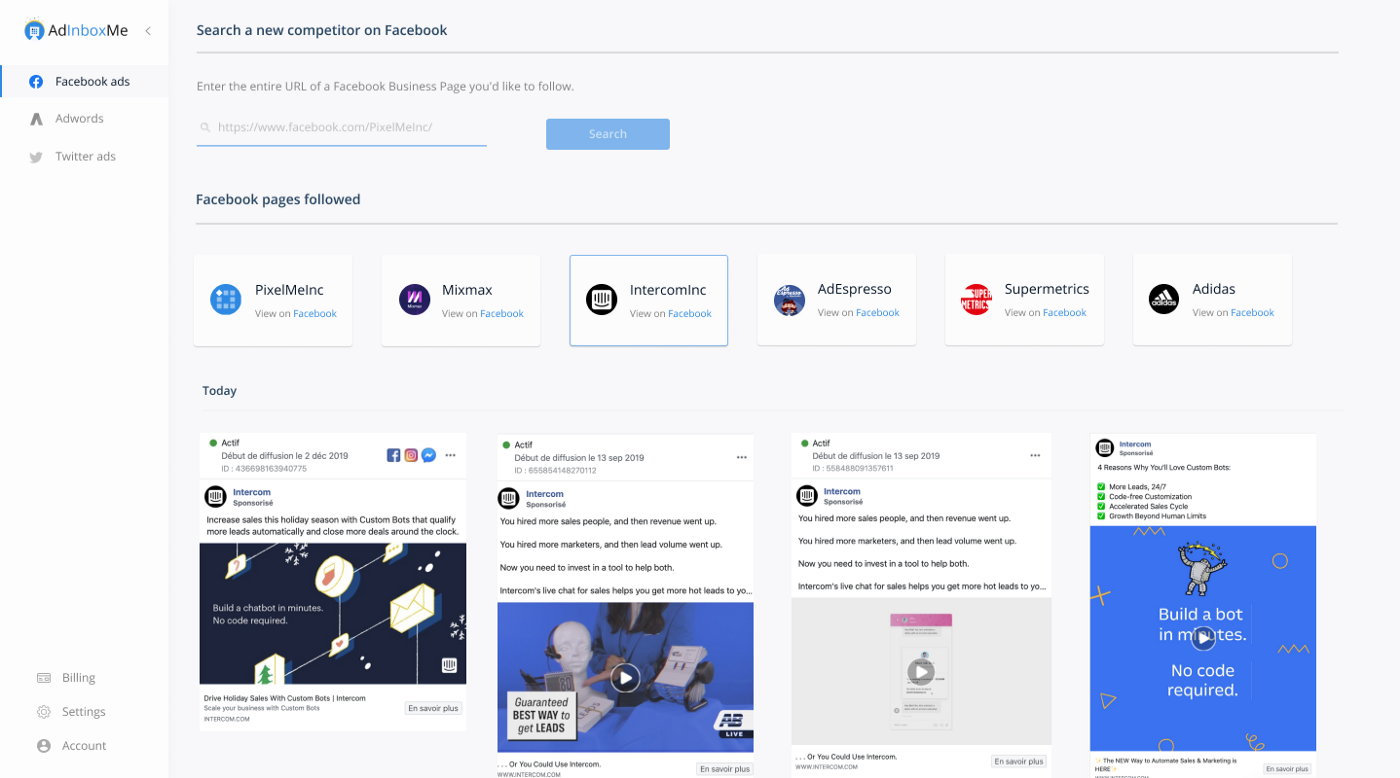Open Settings gear in the sidebar

[x=44, y=712]
